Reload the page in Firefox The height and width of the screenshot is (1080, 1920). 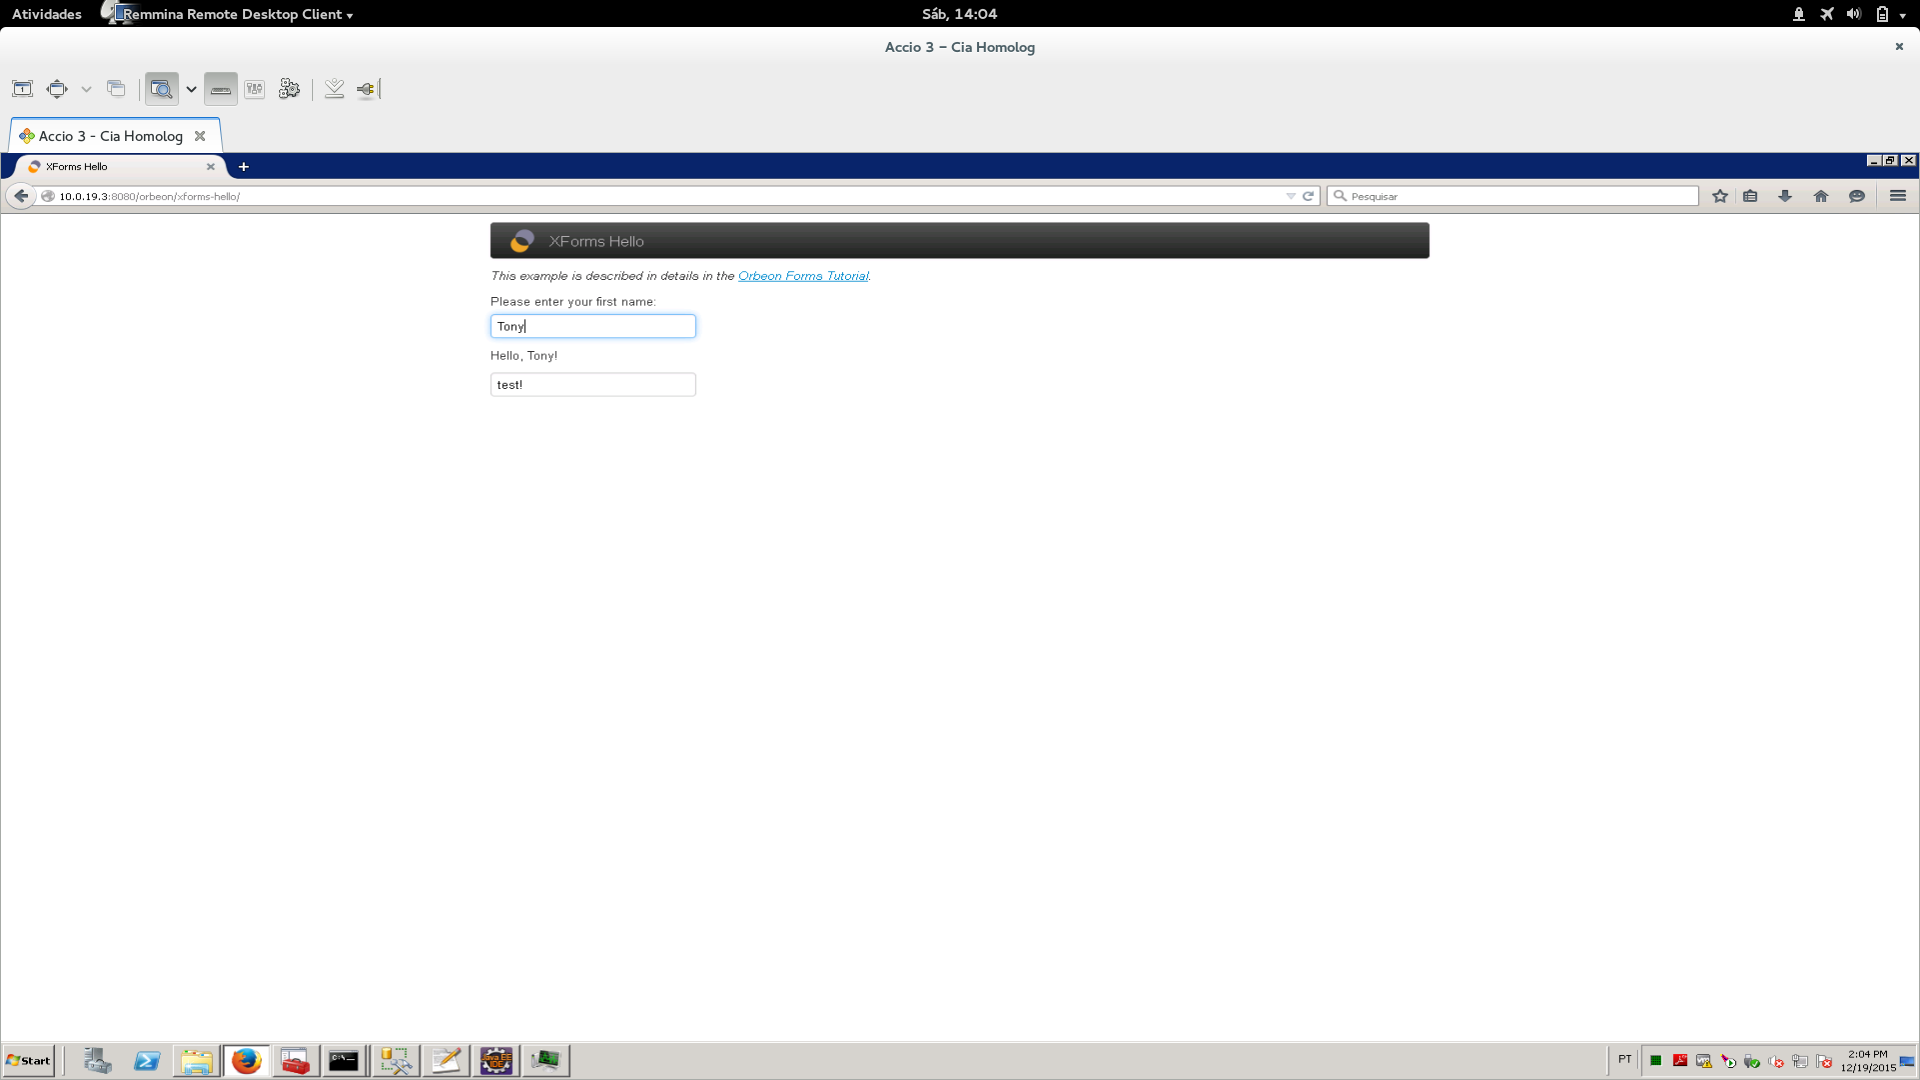point(1308,196)
